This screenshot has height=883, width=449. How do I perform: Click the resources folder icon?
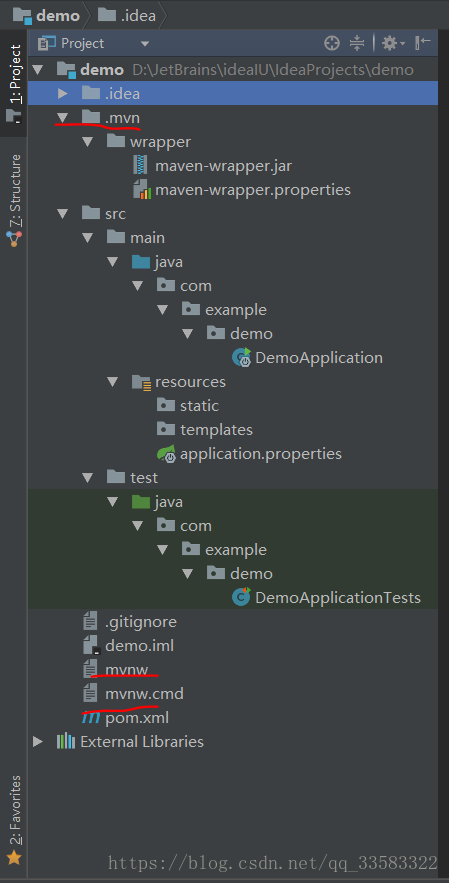(141, 382)
